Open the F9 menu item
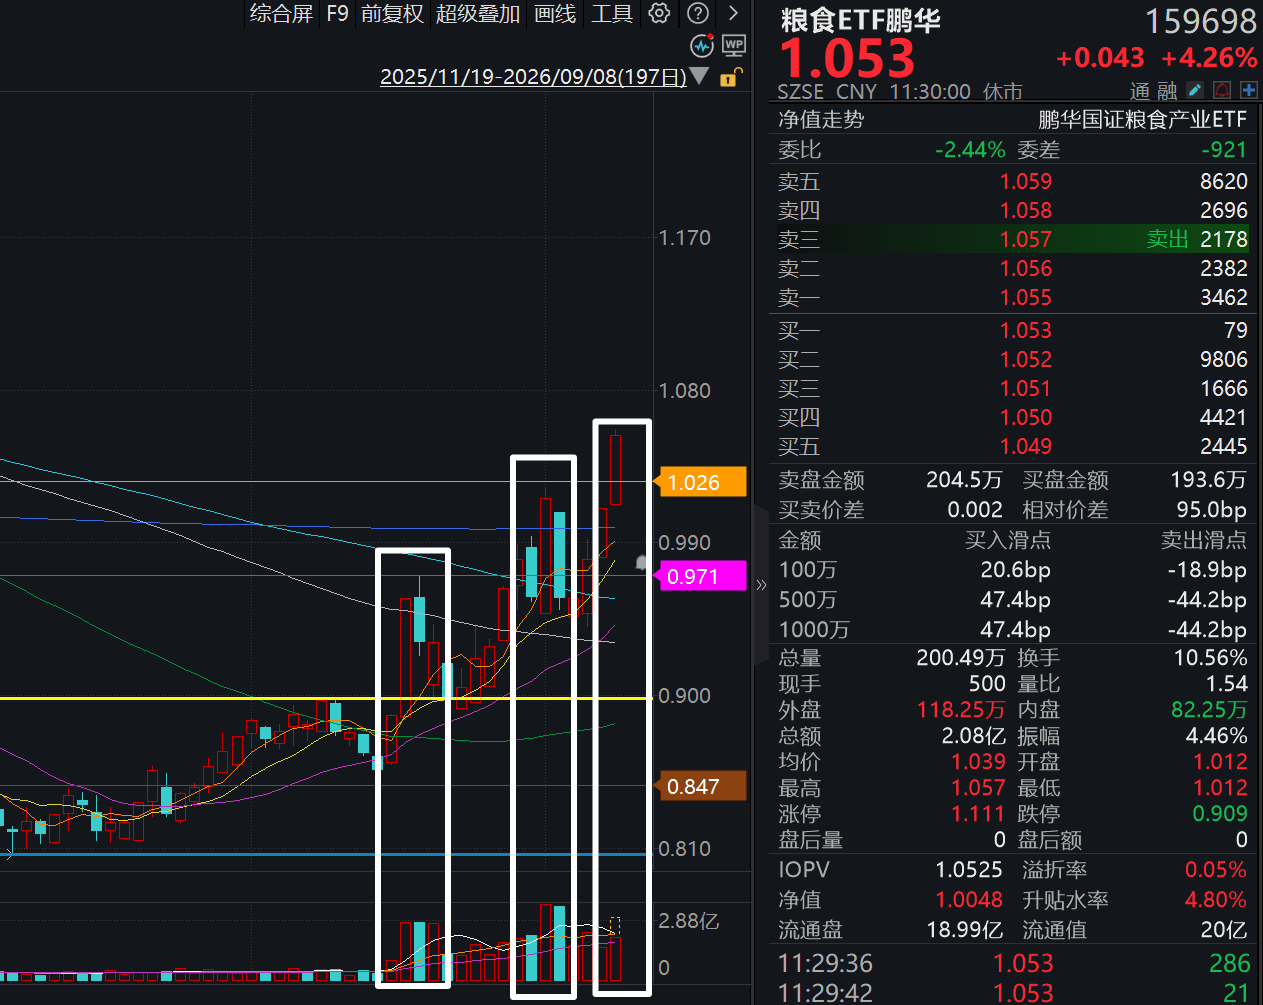Viewport: 1263px width, 1005px height. tap(337, 13)
